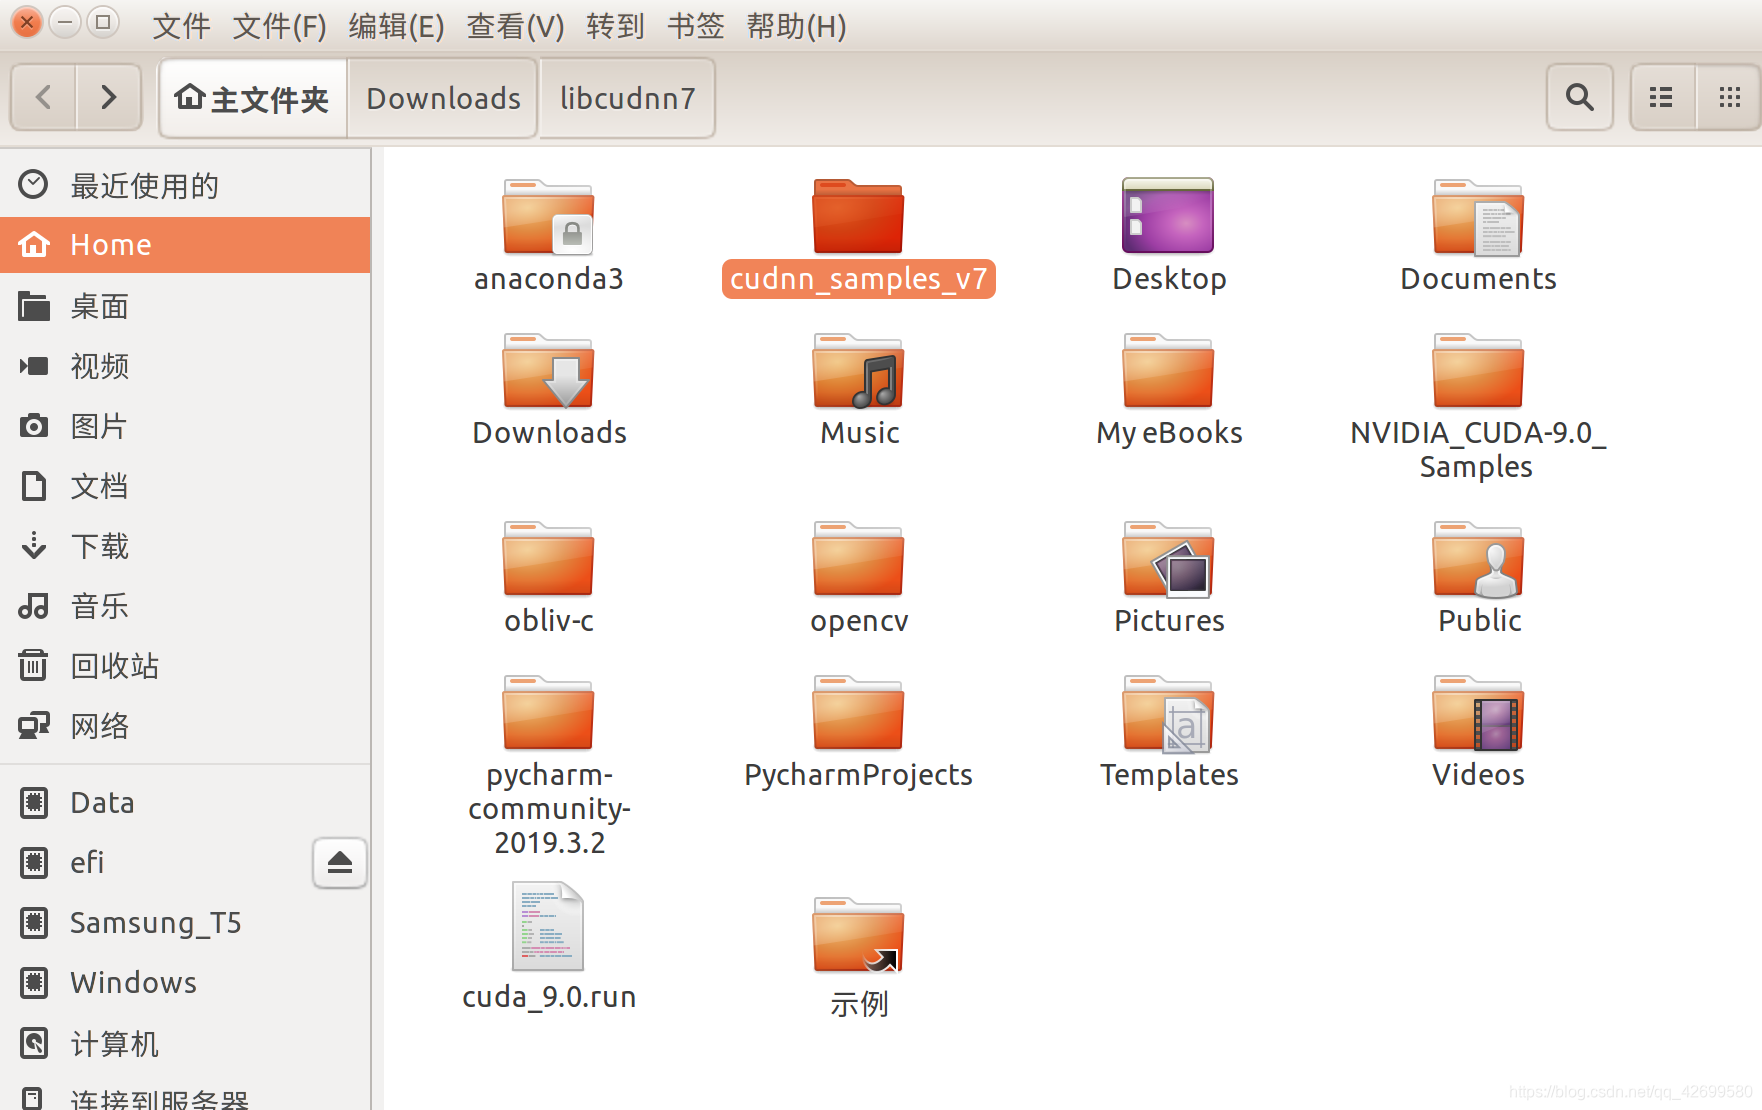Screen dimensions: 1762x1110
Task: Open 文档 in the sidebar
Action: (185, 486)
